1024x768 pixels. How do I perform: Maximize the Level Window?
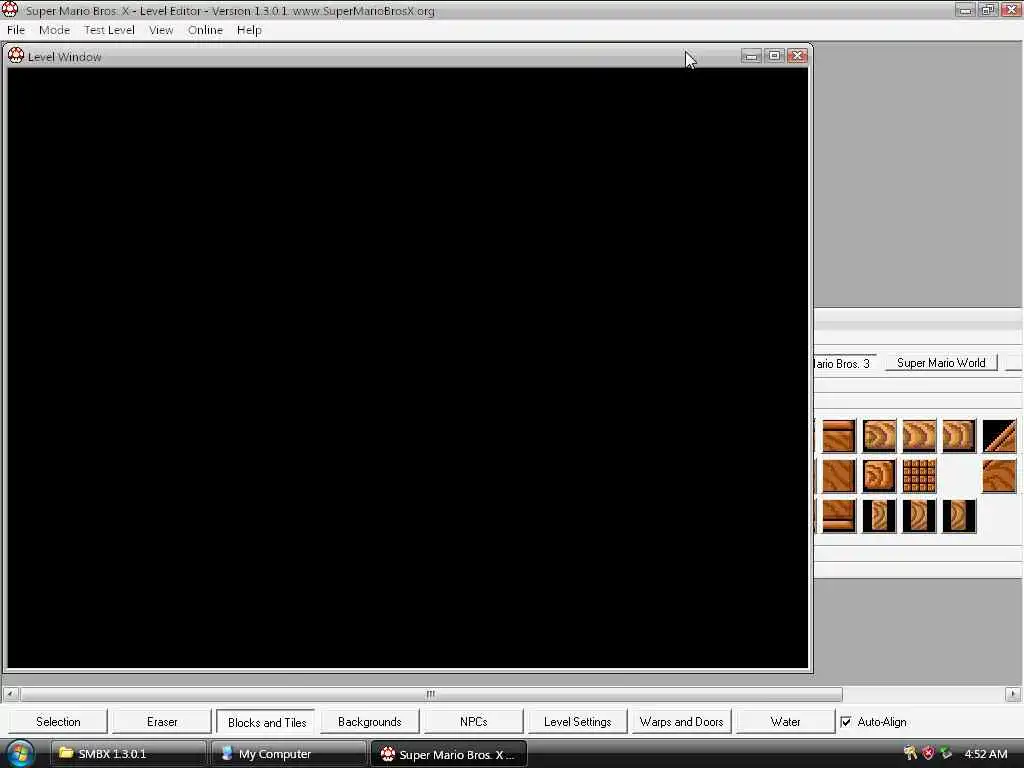coord(775,56)
